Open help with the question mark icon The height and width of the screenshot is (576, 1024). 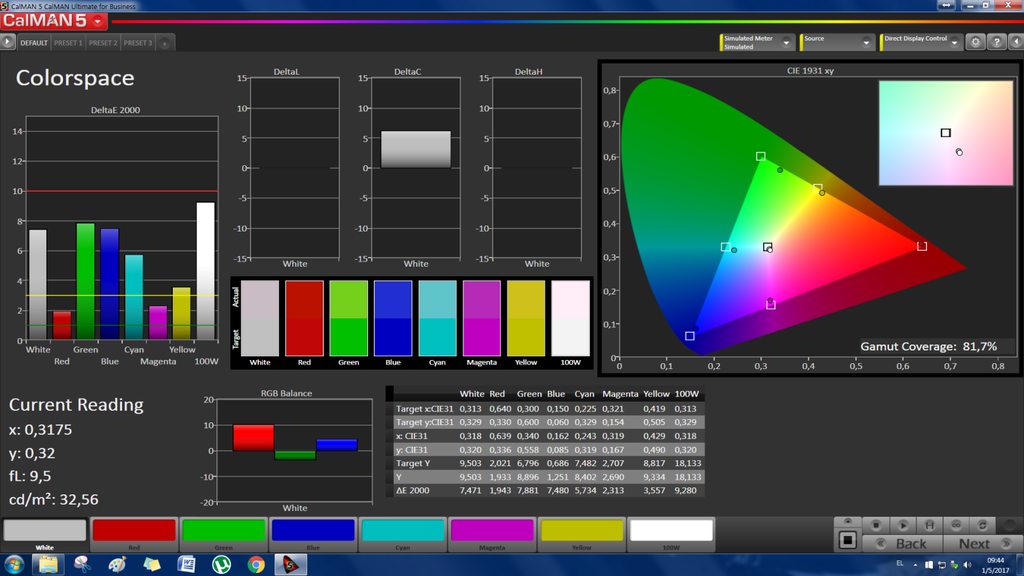click(997, 42)
